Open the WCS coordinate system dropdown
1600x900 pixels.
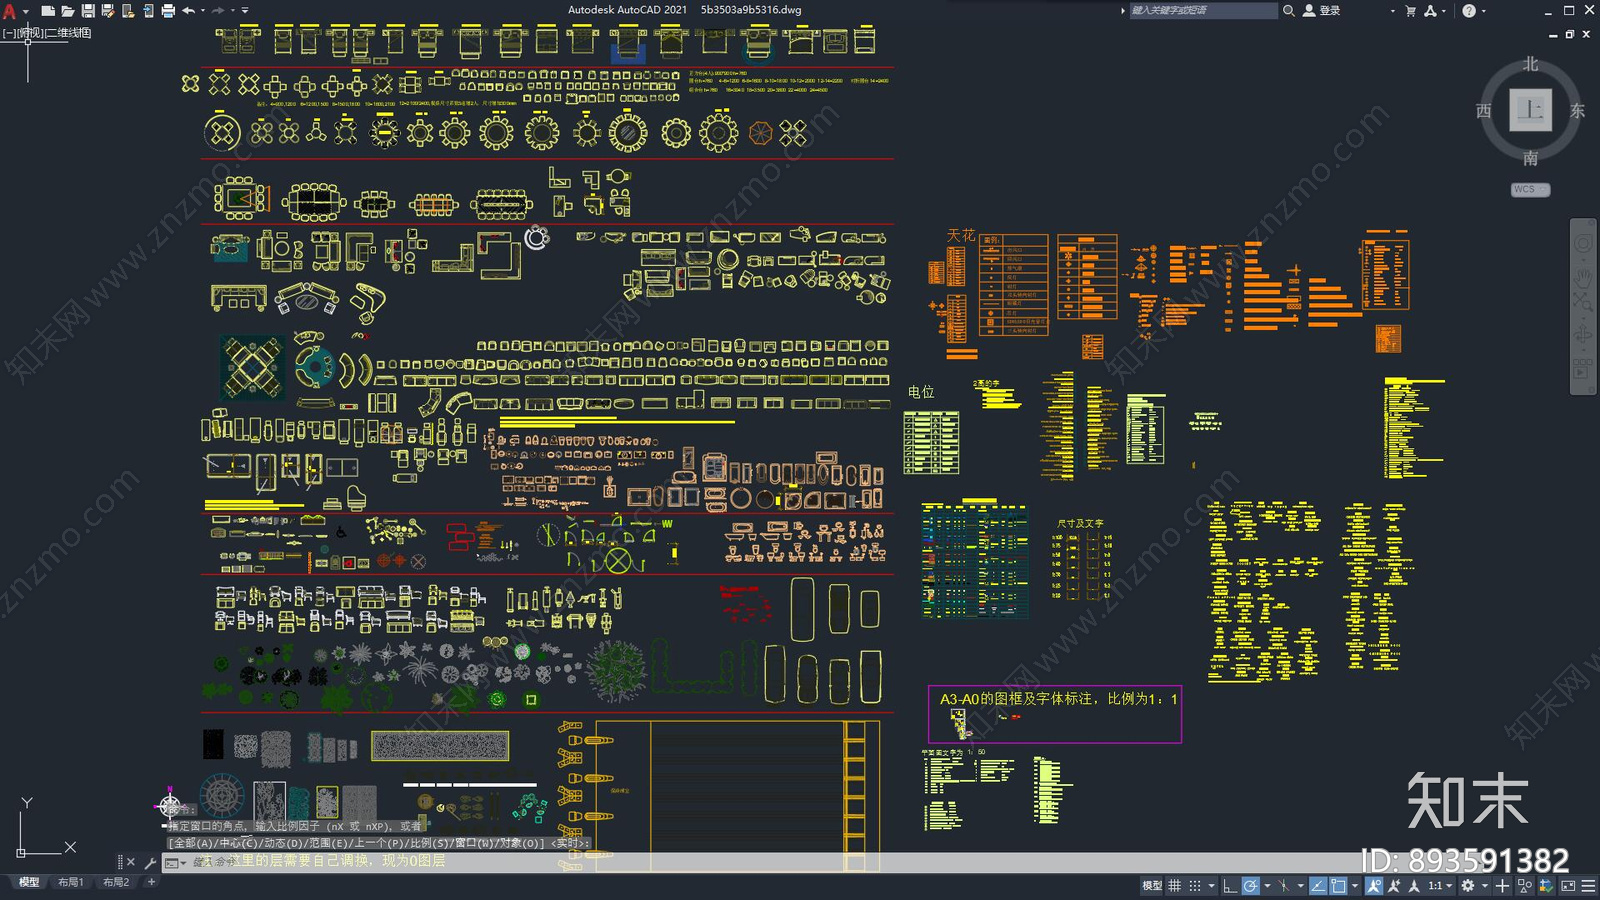point(1530,189)
